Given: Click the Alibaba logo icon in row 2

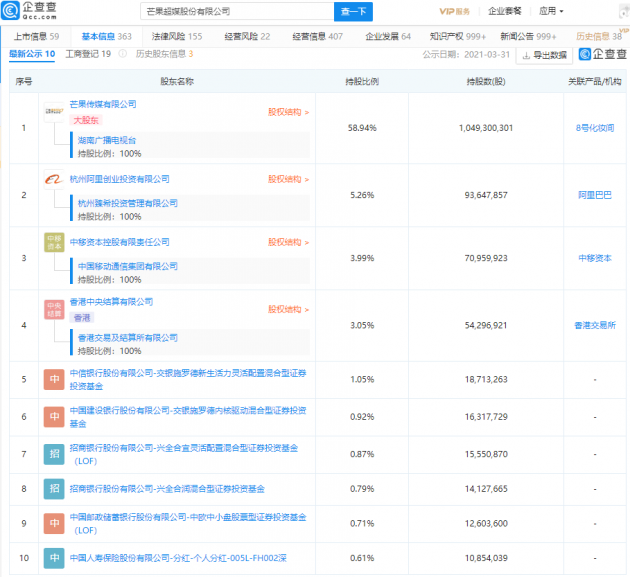Looking at the screenshot, I should pyautogui.click(x=53, y=179).
